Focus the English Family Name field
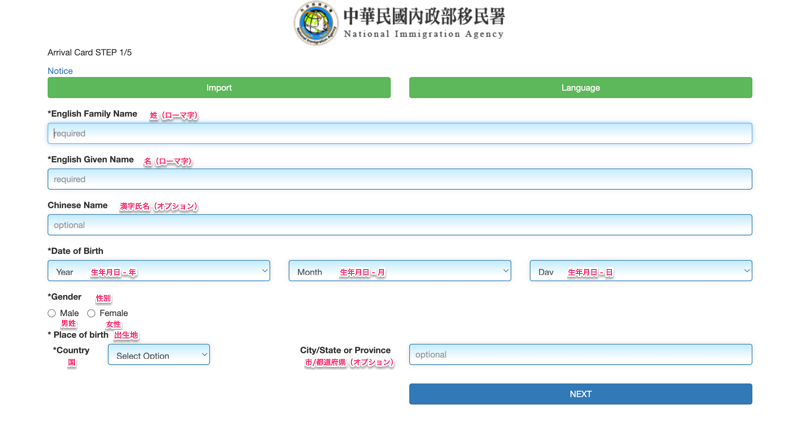Screen dimensions: 800x433 (x=399, y=134)
